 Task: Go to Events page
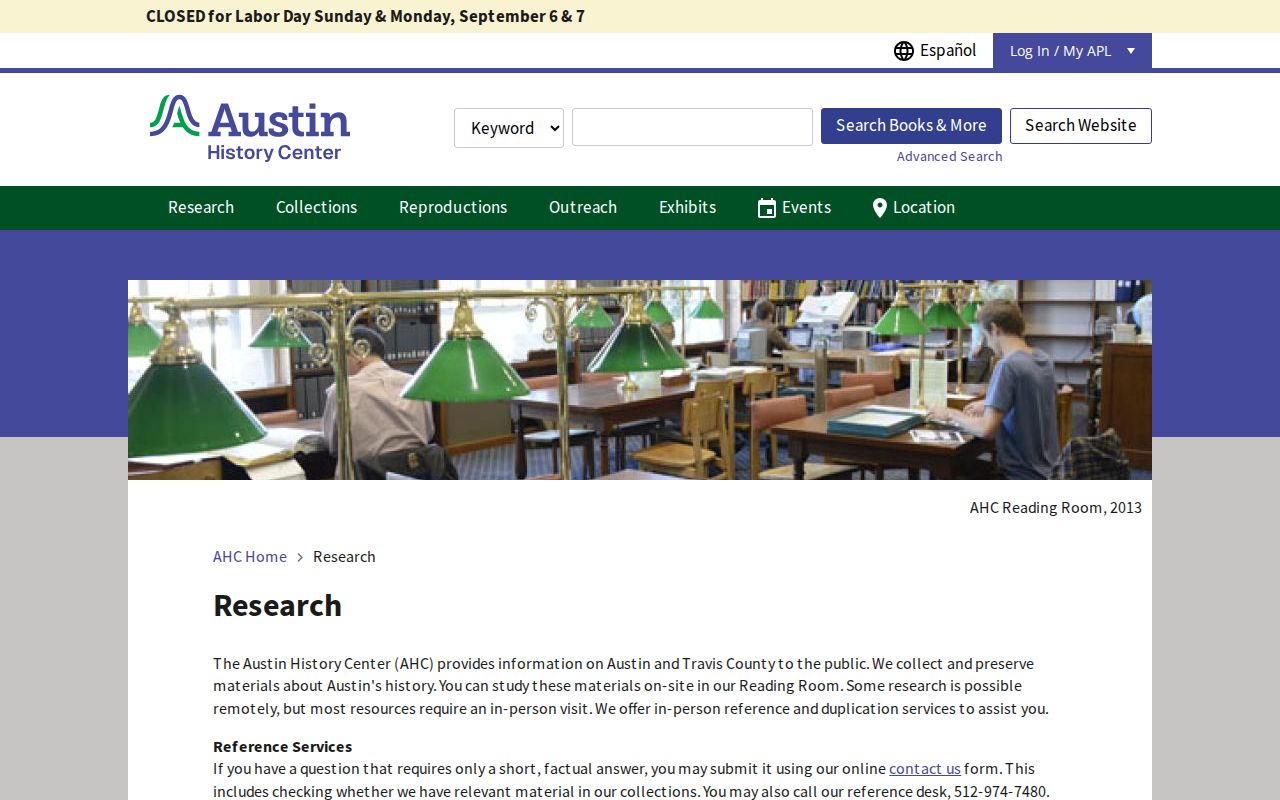pyautogui.click(x=795, y=207)
